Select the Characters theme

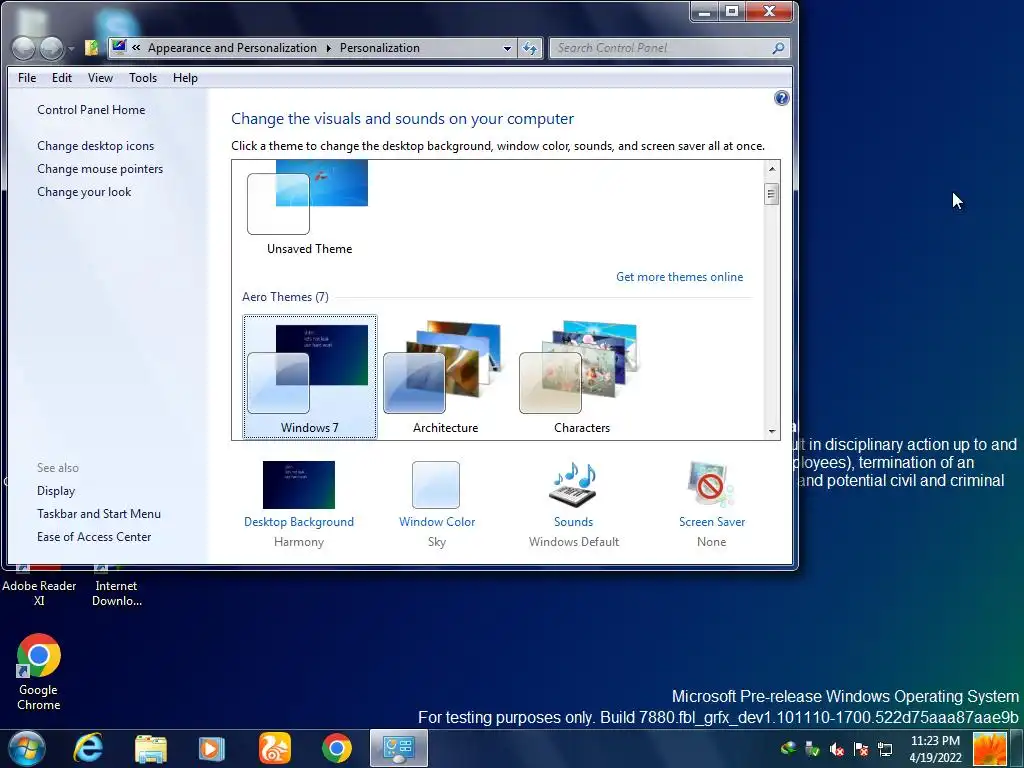point(581,377)
